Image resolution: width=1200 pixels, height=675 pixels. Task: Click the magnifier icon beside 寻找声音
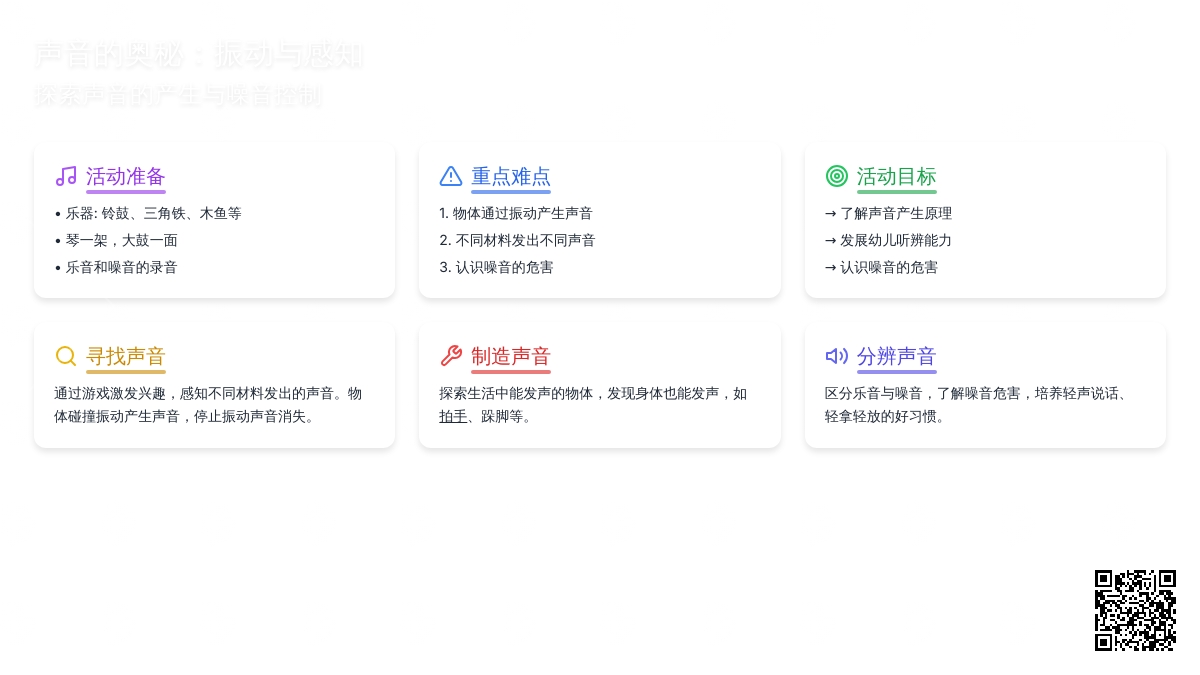[x=66, y=357]
